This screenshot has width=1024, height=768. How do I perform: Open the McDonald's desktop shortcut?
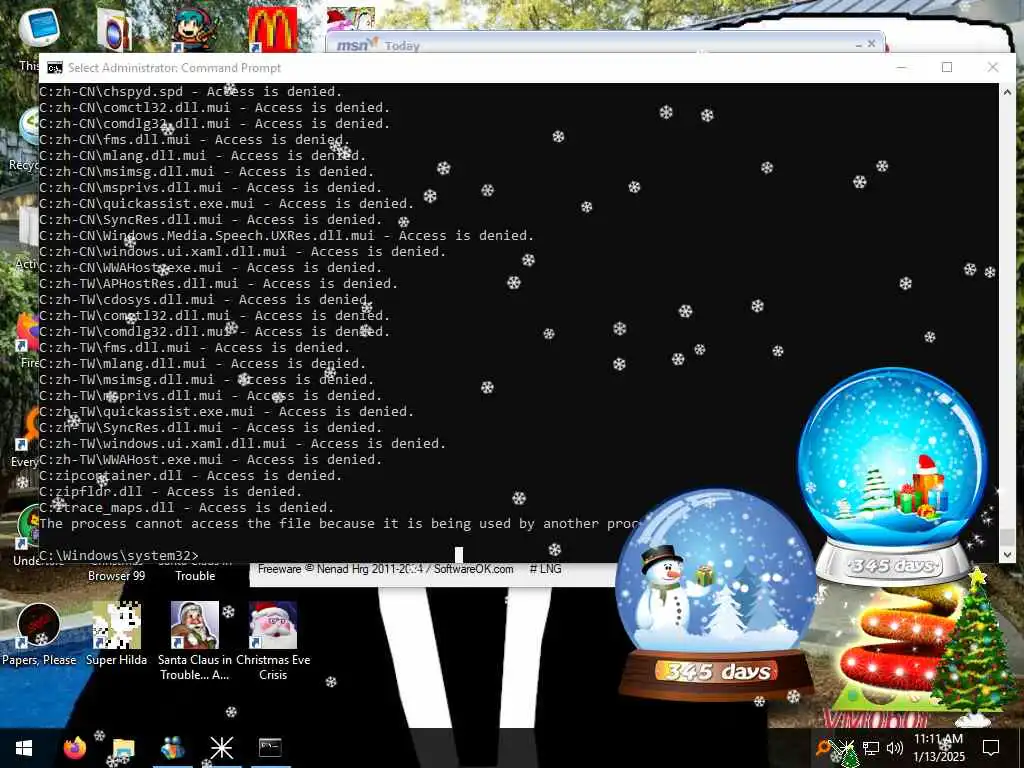272,30
